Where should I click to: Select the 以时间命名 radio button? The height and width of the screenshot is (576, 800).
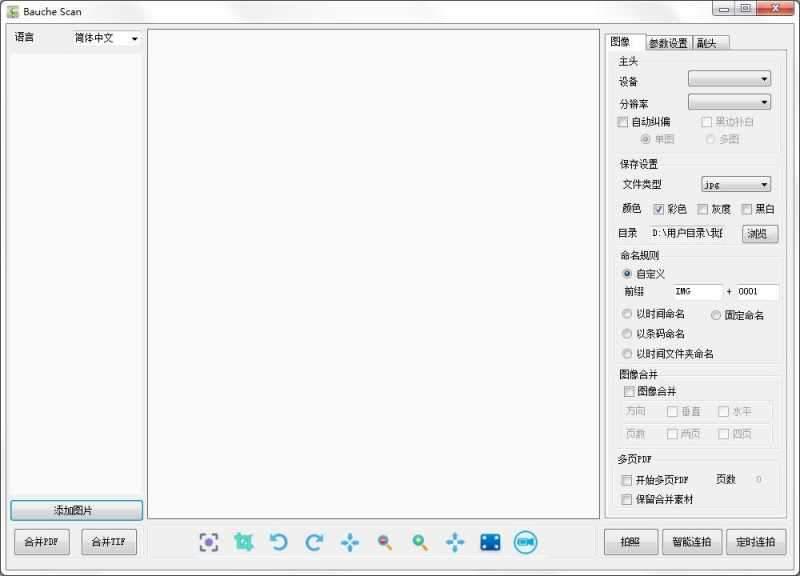(x=627, y=315)
